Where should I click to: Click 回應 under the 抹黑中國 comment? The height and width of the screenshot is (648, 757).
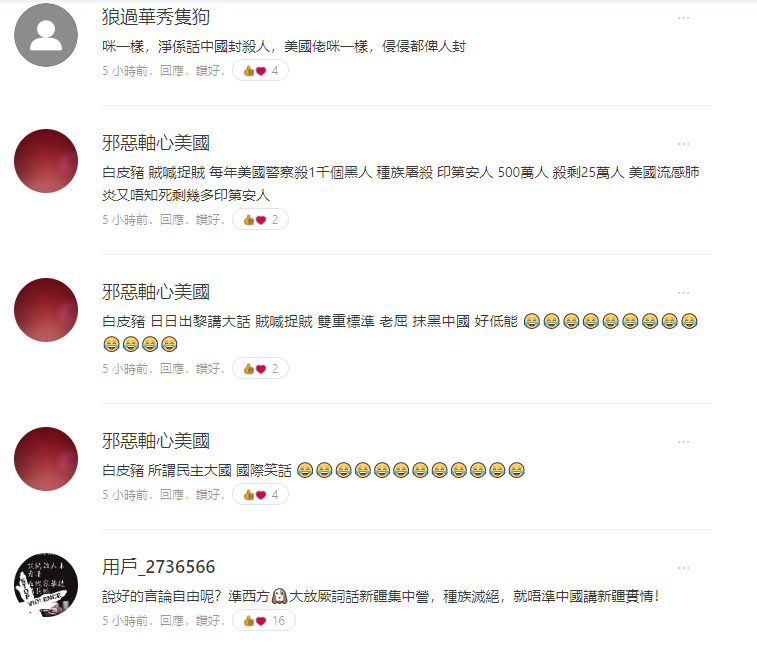(x=172, y=369)
